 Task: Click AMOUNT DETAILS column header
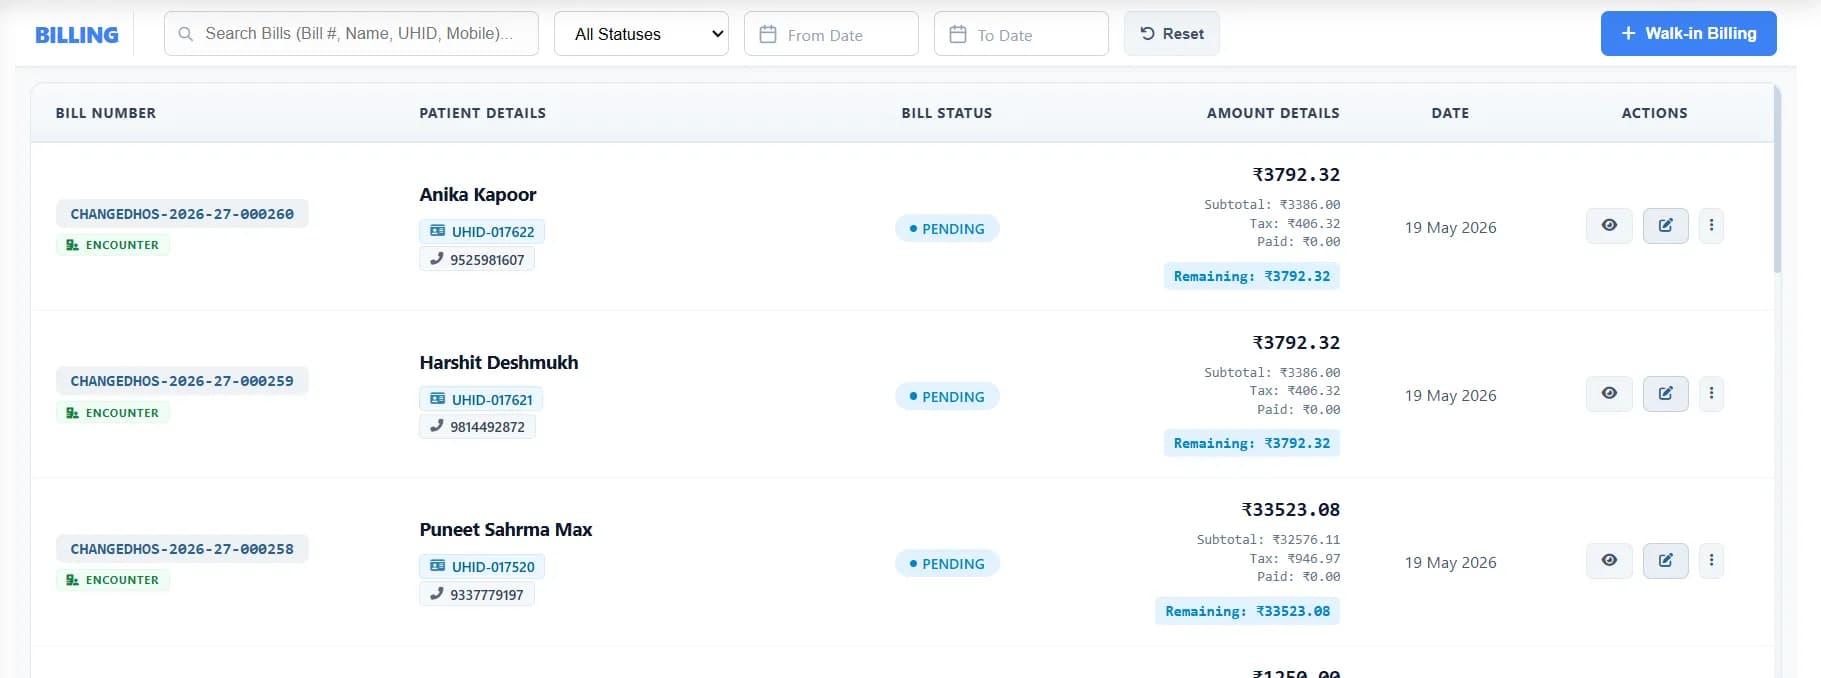click(1273, 113)
